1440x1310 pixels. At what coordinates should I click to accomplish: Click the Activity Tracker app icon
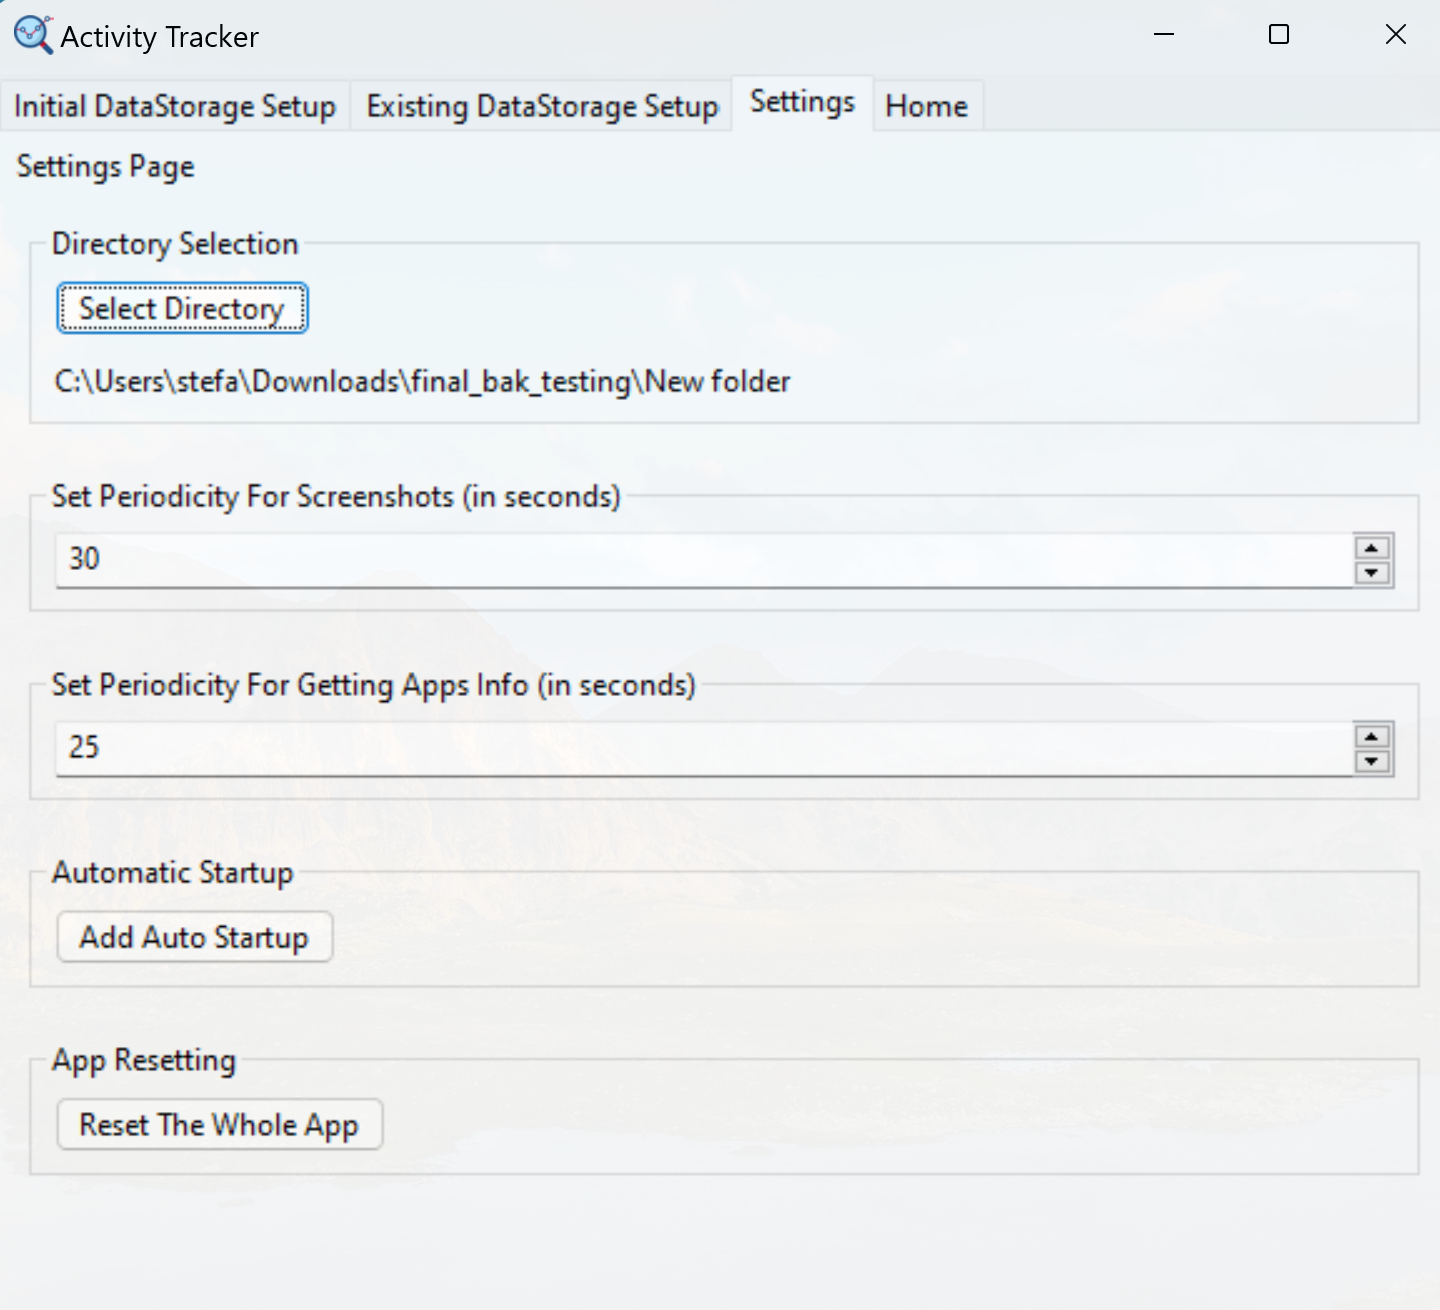(x=33, y=35)
